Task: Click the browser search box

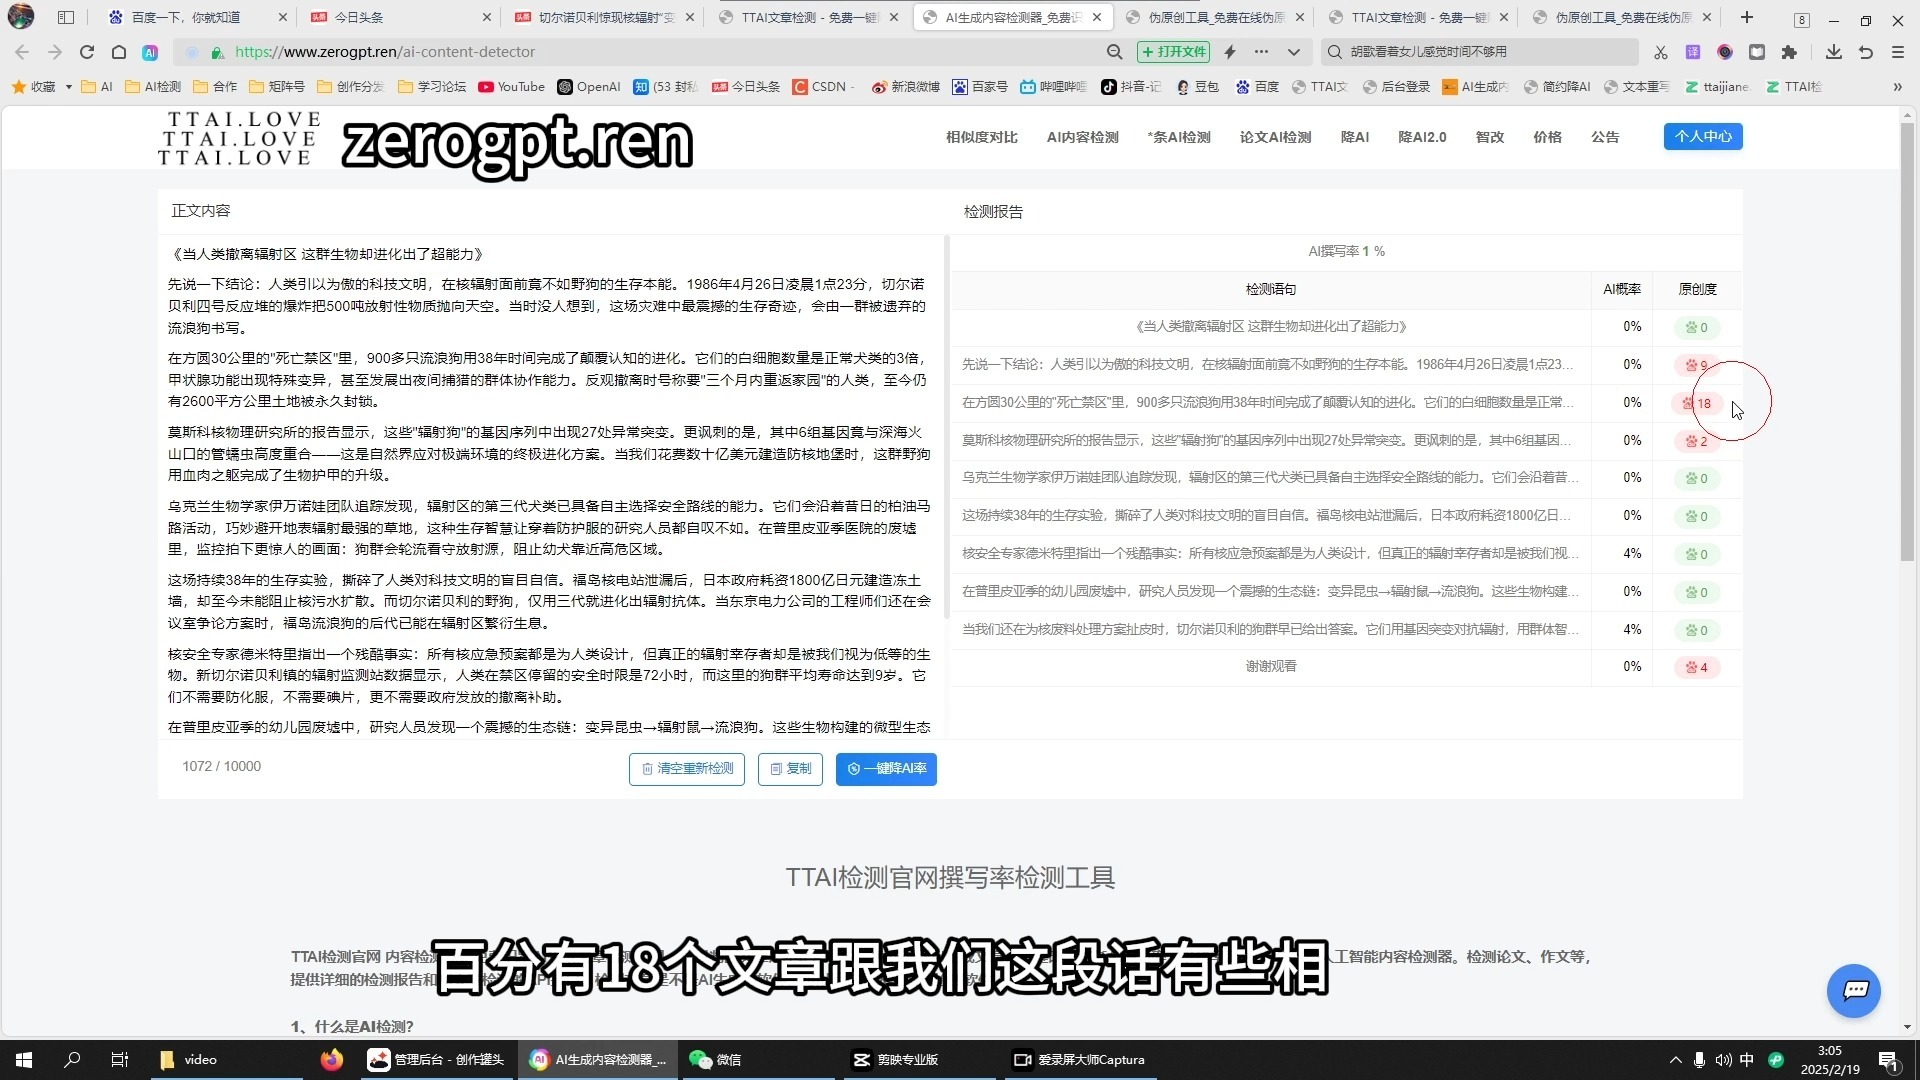Action: click(x=1482, y=52)
